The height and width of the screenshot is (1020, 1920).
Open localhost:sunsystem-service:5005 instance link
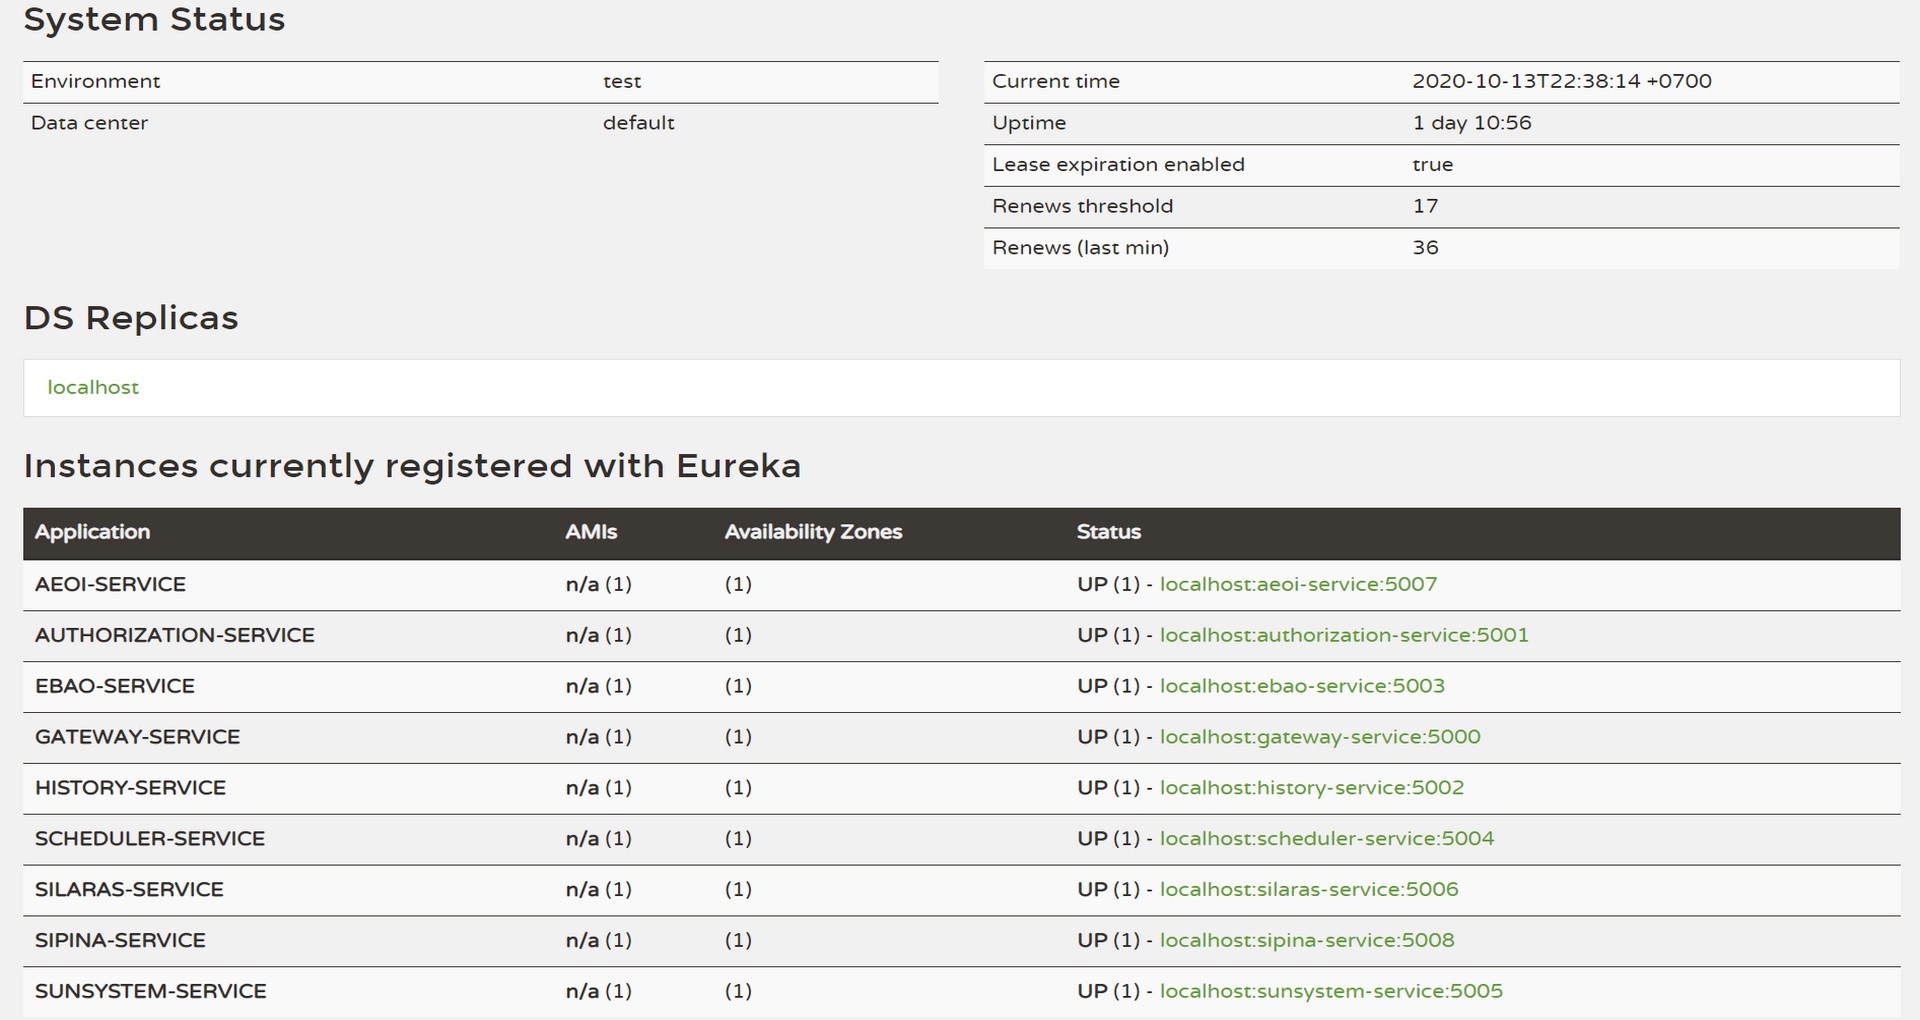(1330, 991)
